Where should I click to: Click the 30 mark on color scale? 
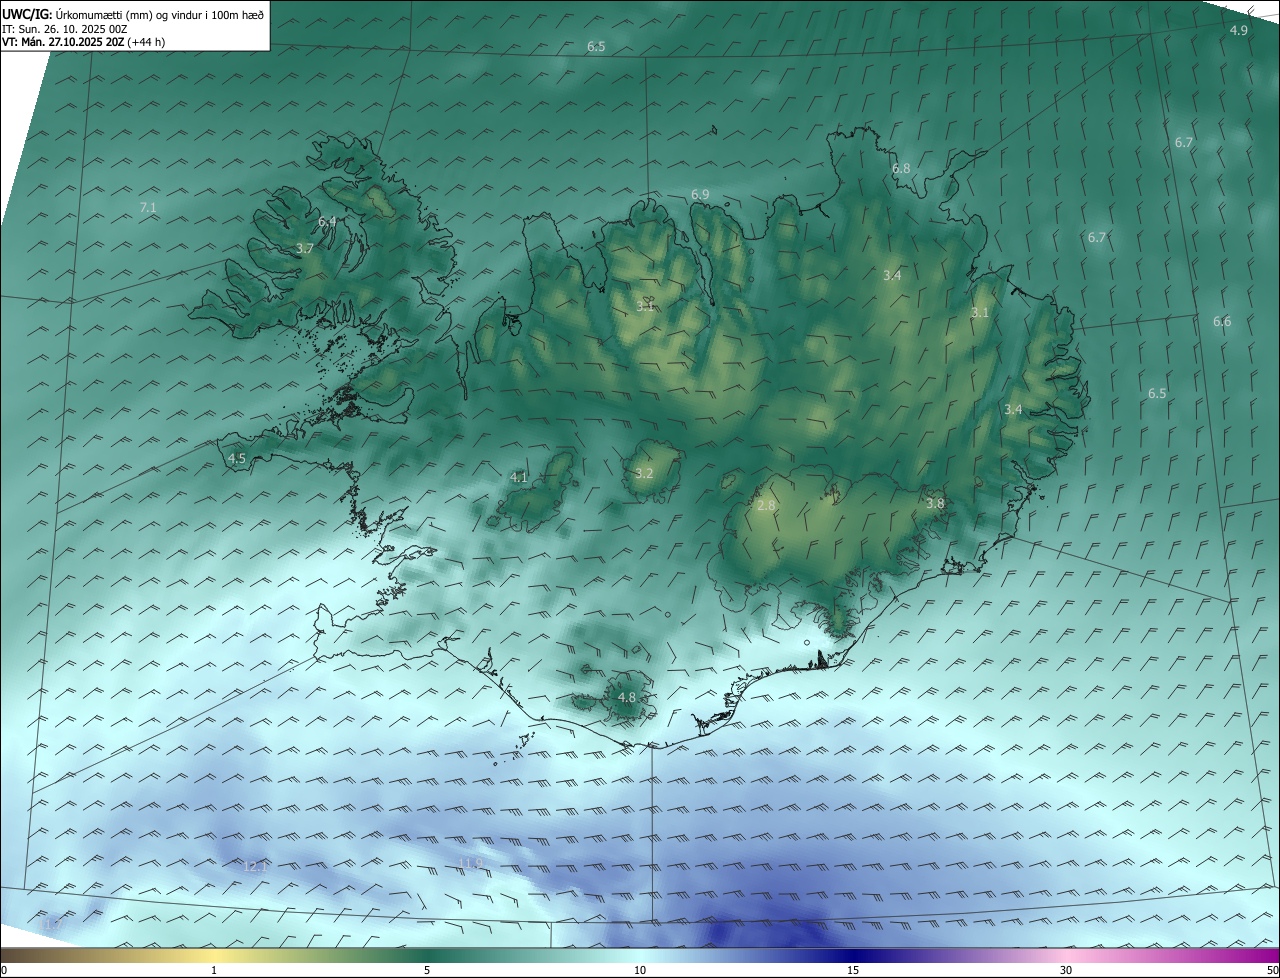coord(1066,970)
